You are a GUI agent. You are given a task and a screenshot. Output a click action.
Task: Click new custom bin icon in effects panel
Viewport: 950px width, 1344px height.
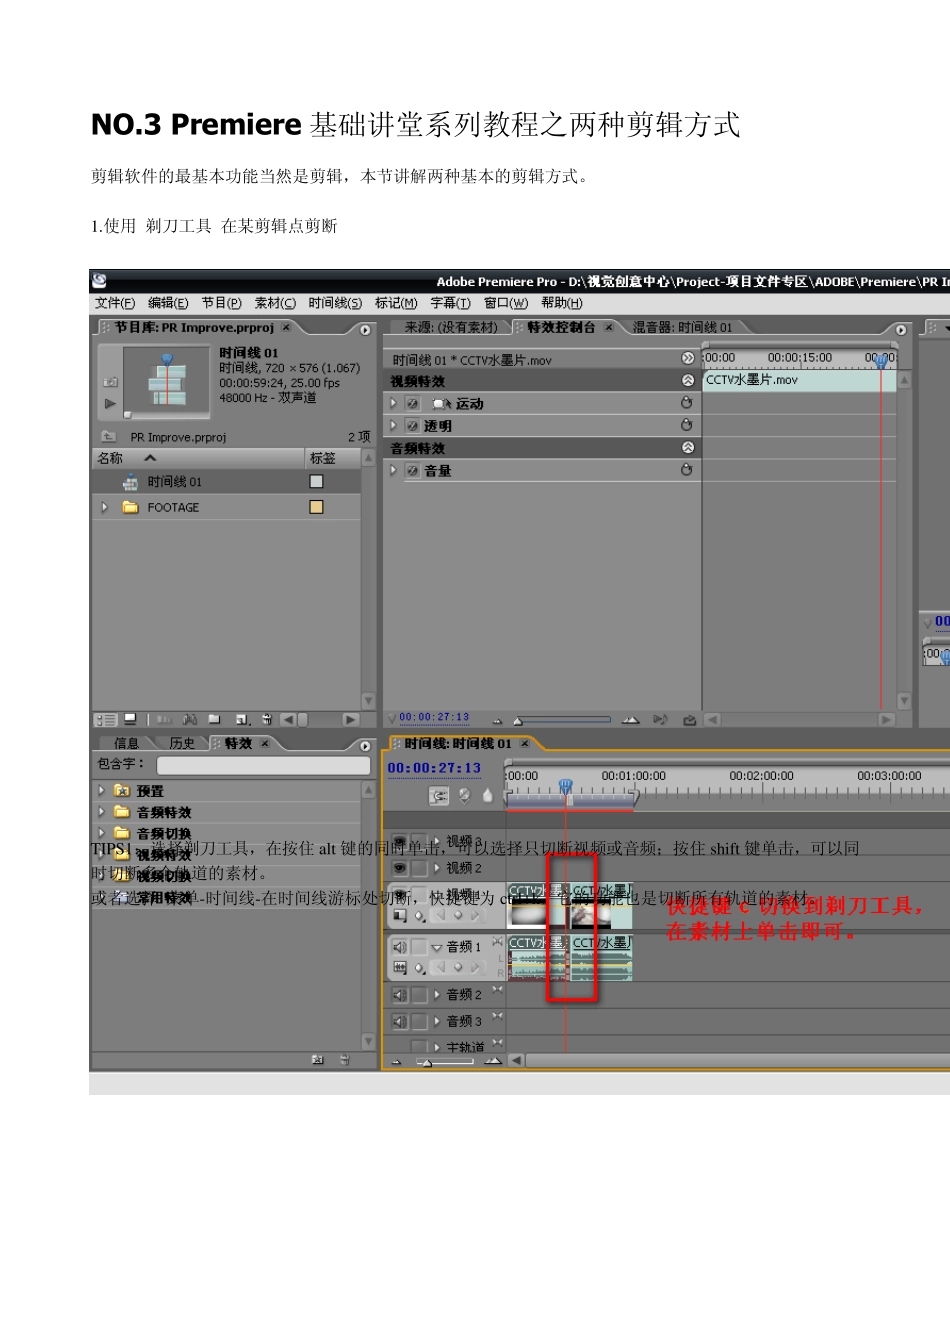[318, 1059]
